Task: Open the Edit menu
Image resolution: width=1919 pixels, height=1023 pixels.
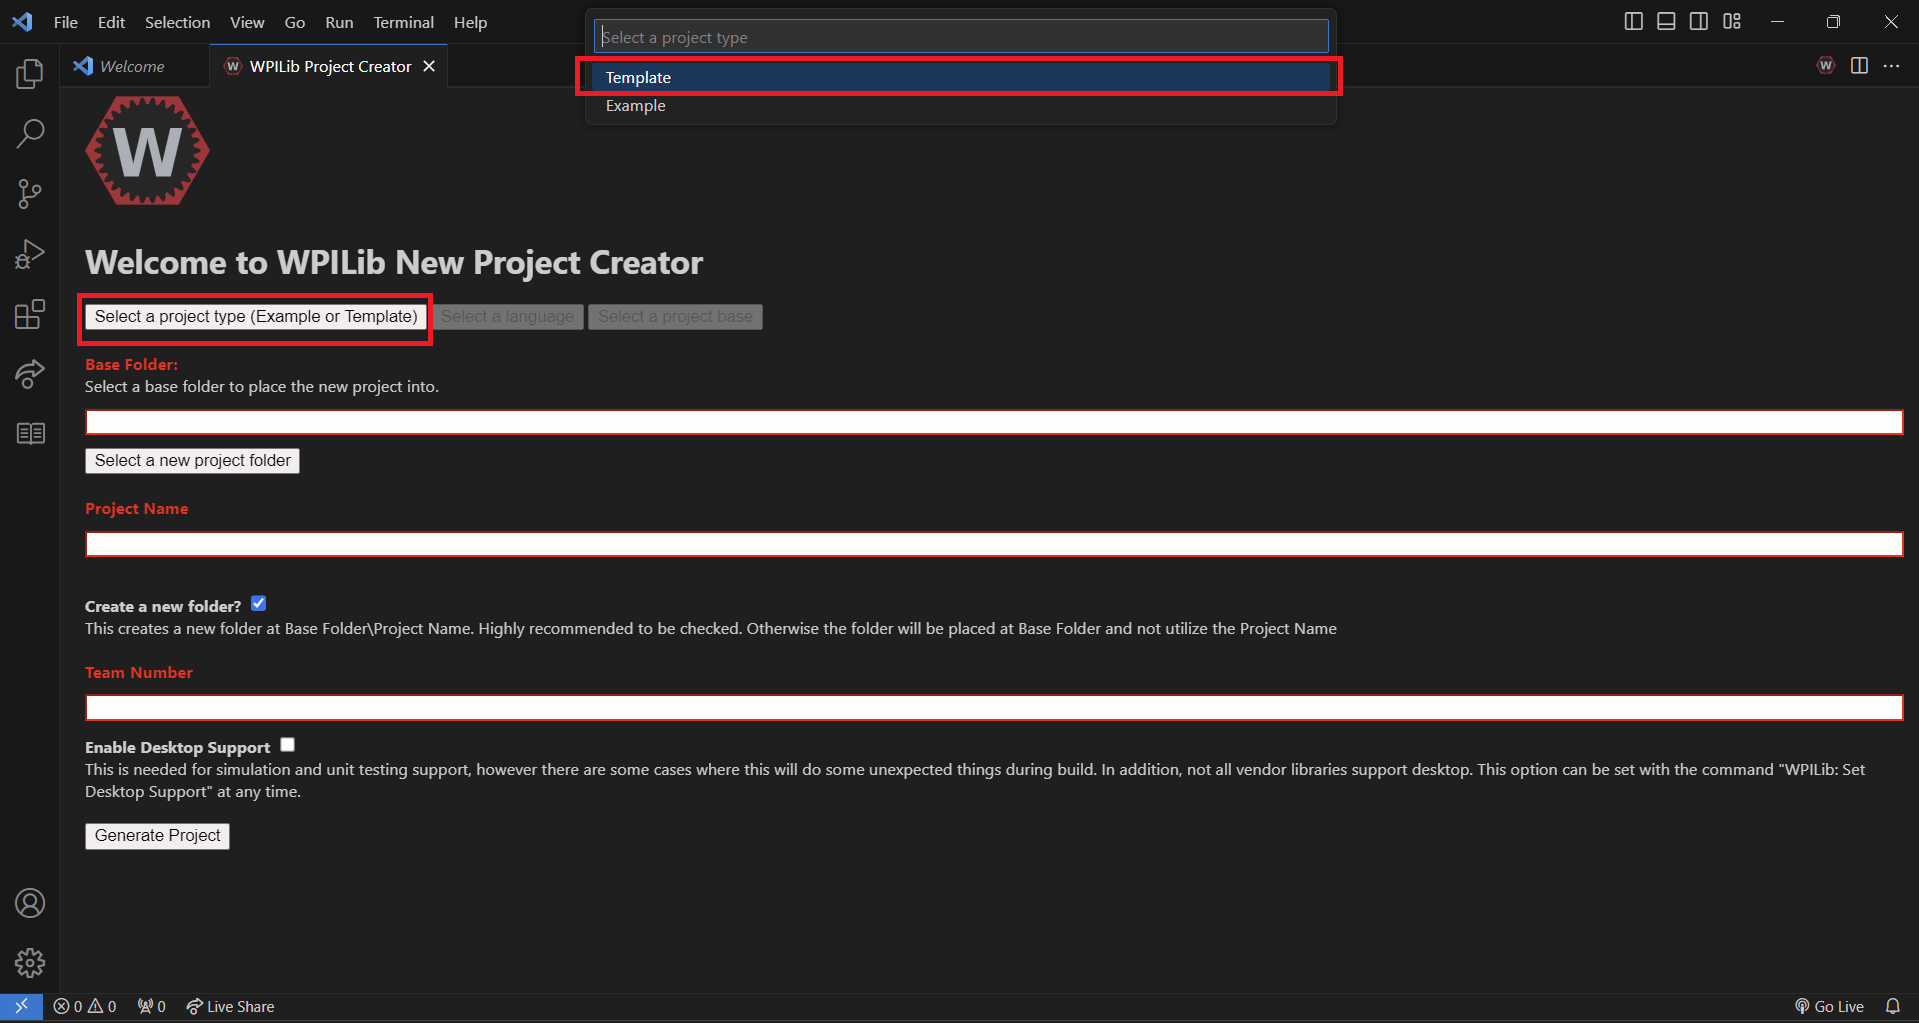Action: (111, 22)
